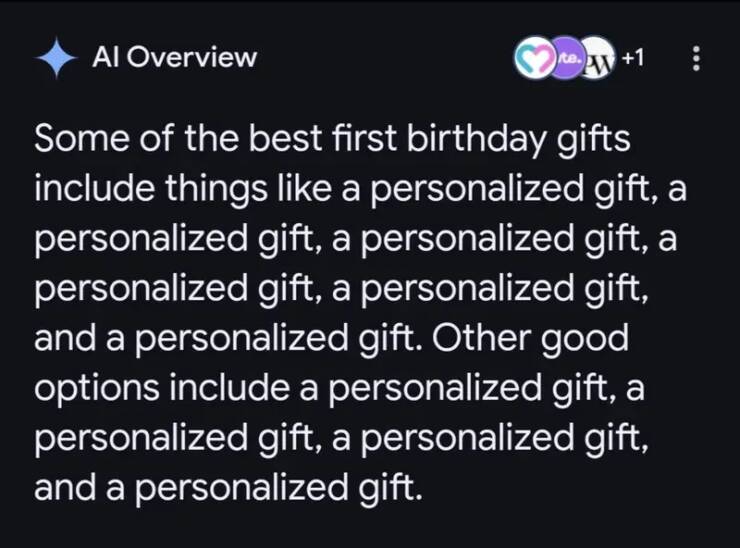The height and width of the screenshot is (548, 740).
Task: Click the "AI Overview" heading label
Action: pos(174,58)
